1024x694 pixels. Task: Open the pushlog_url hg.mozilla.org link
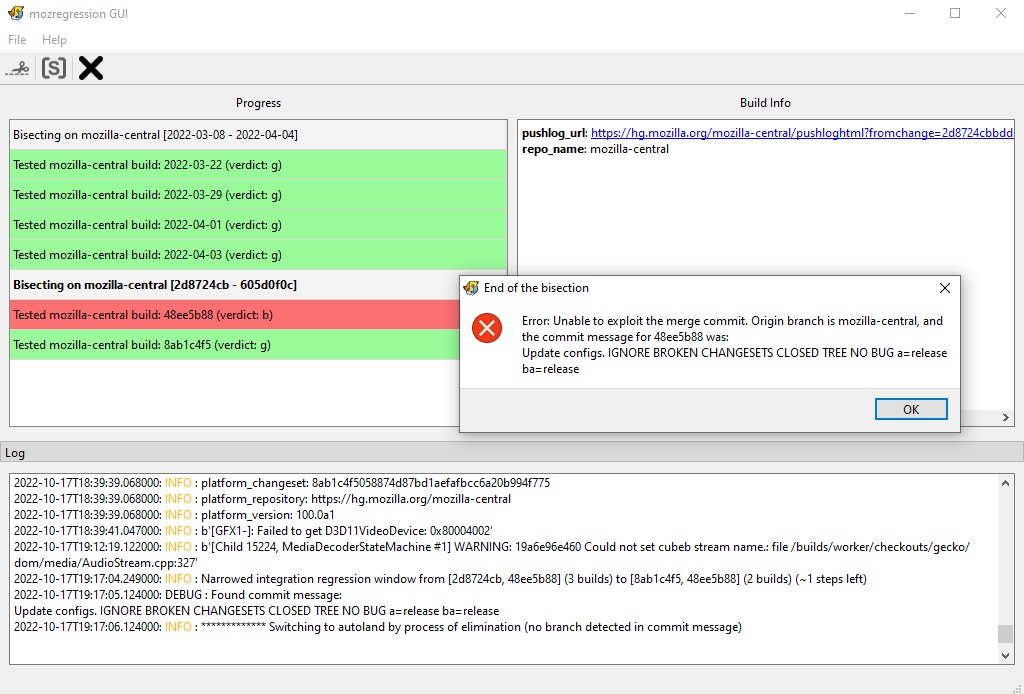pos(800,133)
